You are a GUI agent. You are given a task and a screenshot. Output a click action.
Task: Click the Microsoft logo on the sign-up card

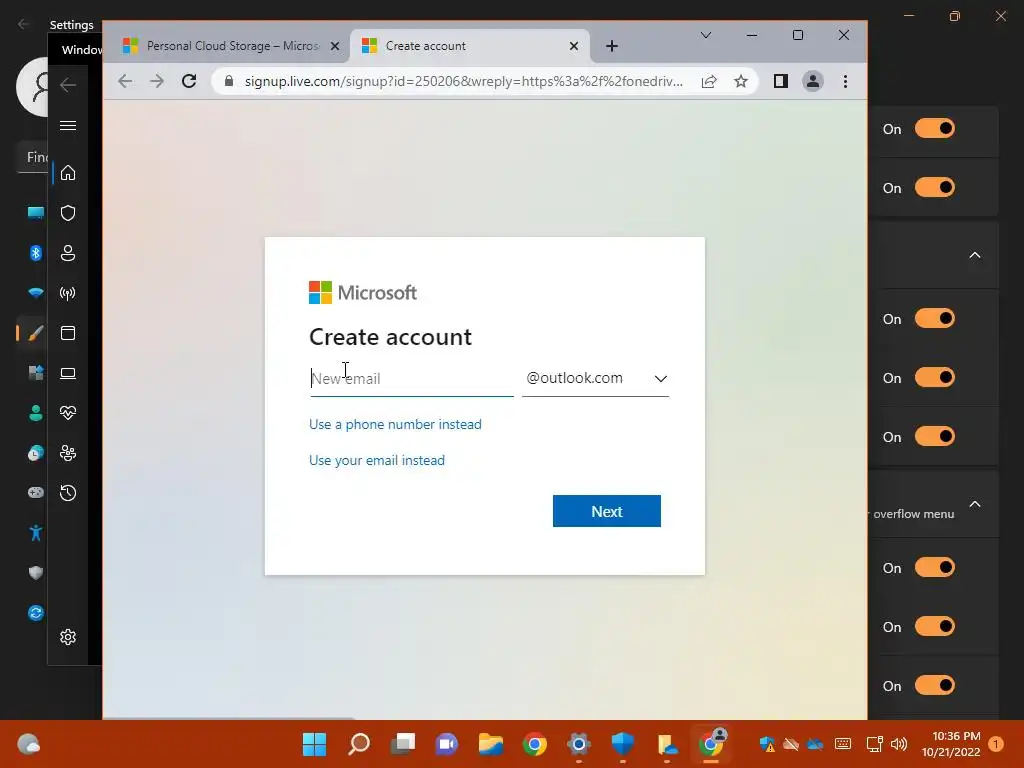(x=362, y=293)
